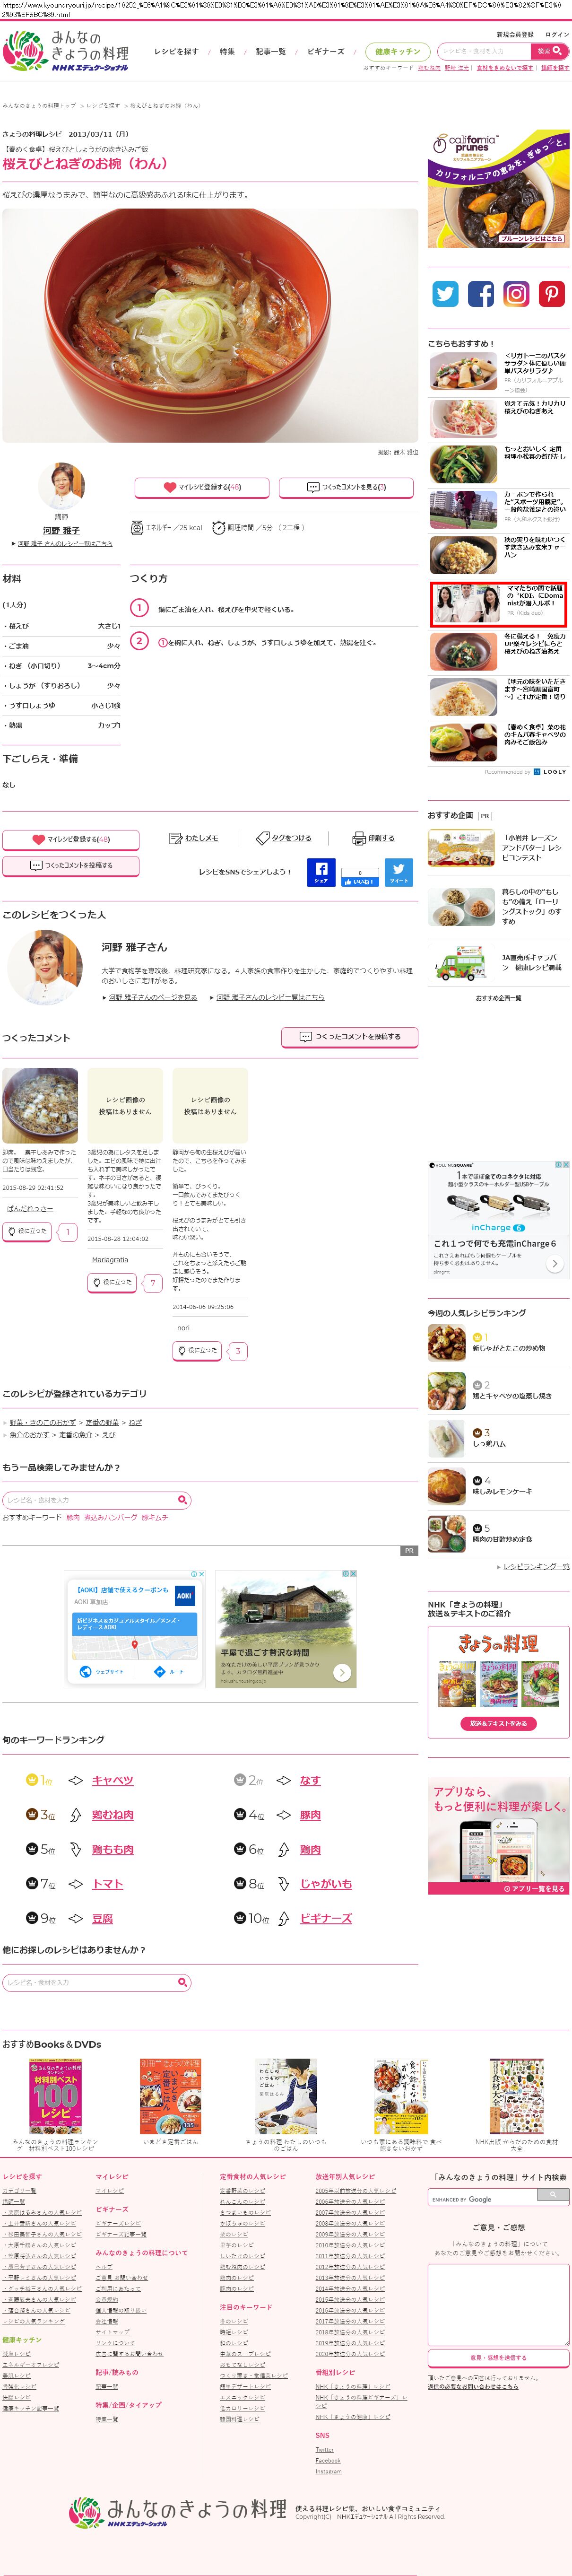Screen dimensions: 572x2576
Task: Open the Facebook social icon in sidebar
Action: [481, 293]
